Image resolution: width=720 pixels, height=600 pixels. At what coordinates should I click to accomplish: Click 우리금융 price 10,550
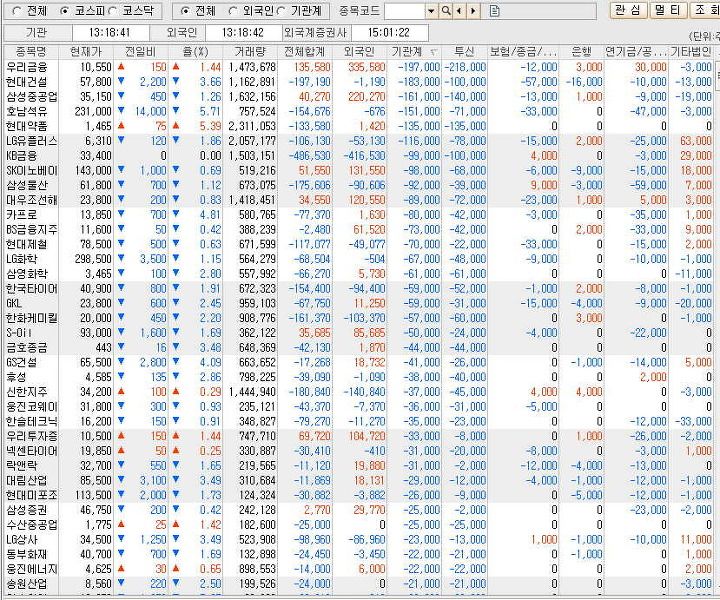(x=96, y=67)
